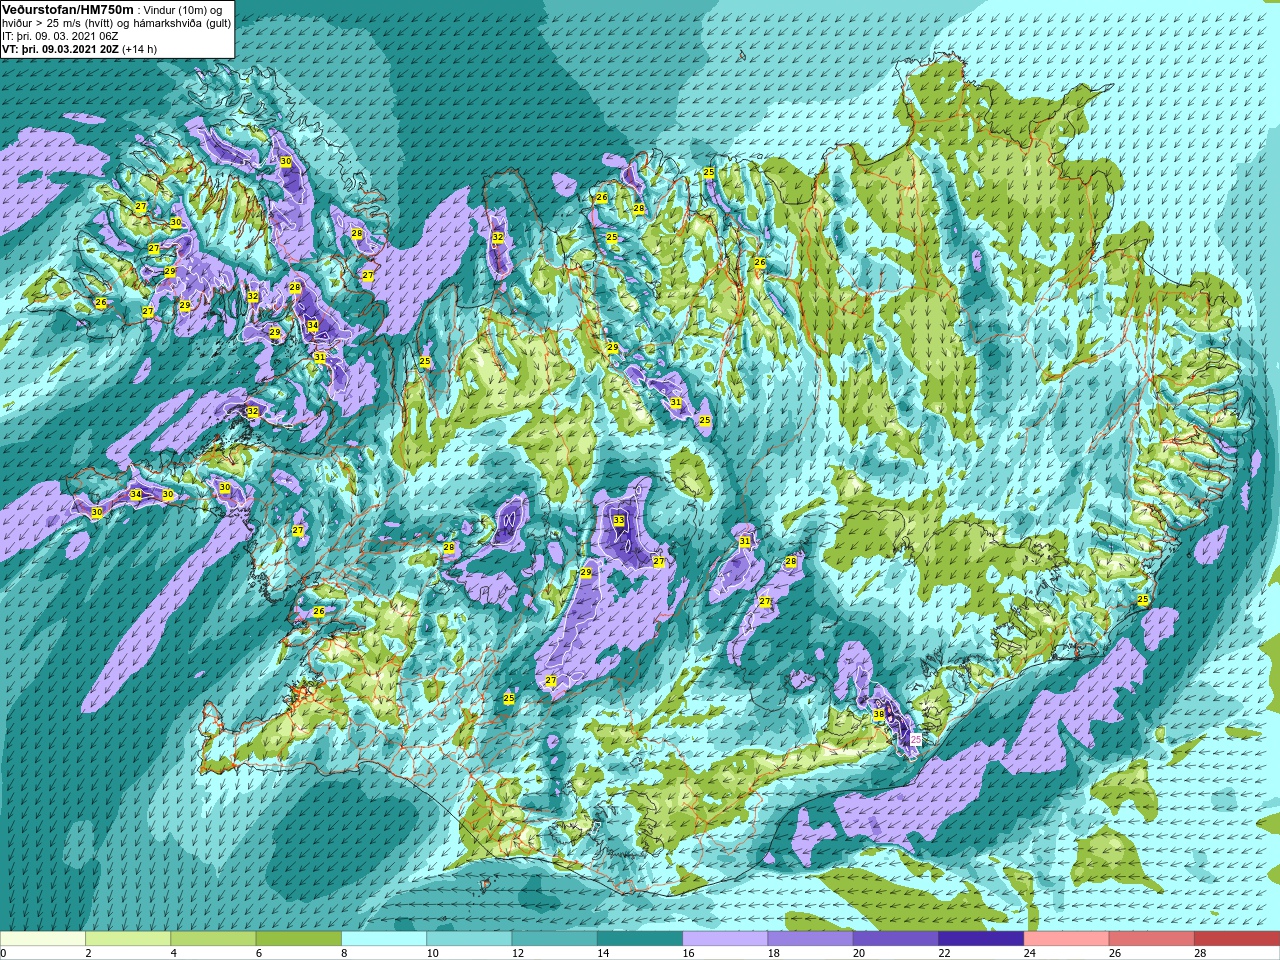
Task: Select the 'hámarkshviða (gult)' description line
Action: [x=181, y=22]
